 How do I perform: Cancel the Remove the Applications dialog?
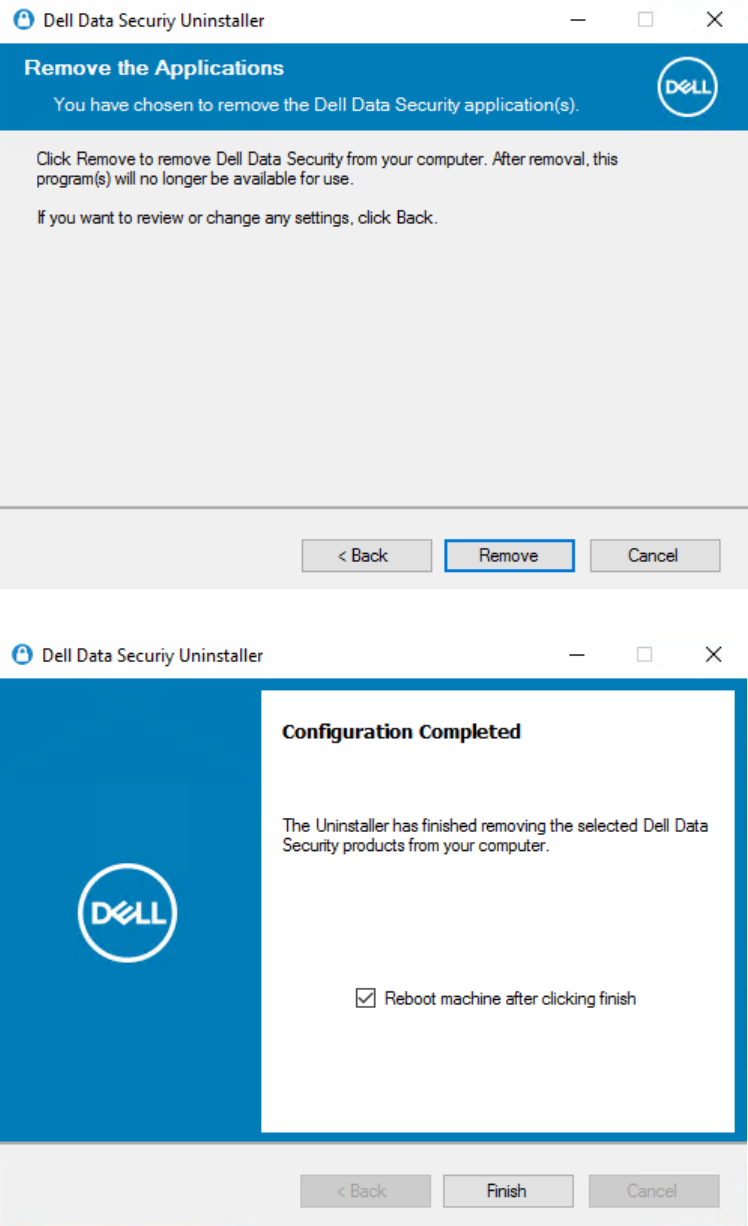pos(655,556)
